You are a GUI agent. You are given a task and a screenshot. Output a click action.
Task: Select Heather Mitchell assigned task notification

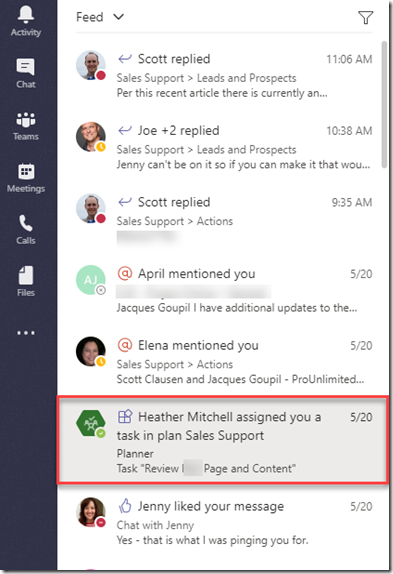click(222, 439)
